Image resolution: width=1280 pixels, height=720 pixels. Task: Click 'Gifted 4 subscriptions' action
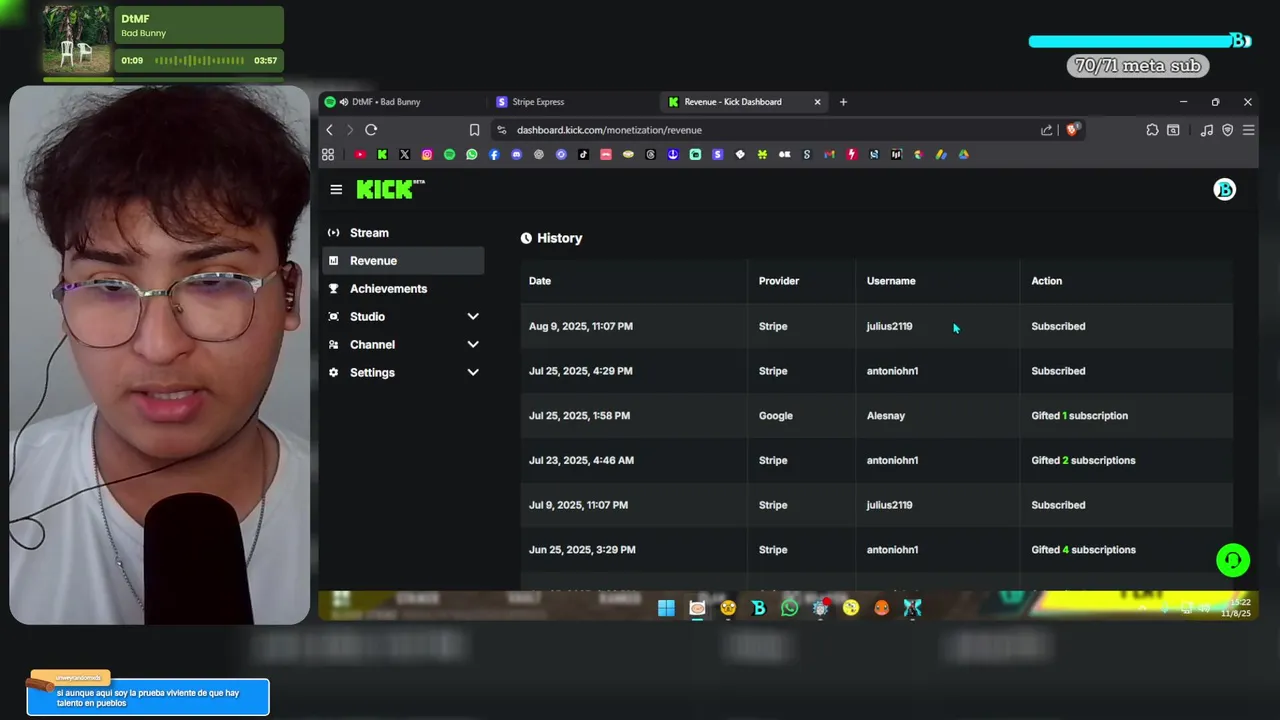pos(1084,550)
